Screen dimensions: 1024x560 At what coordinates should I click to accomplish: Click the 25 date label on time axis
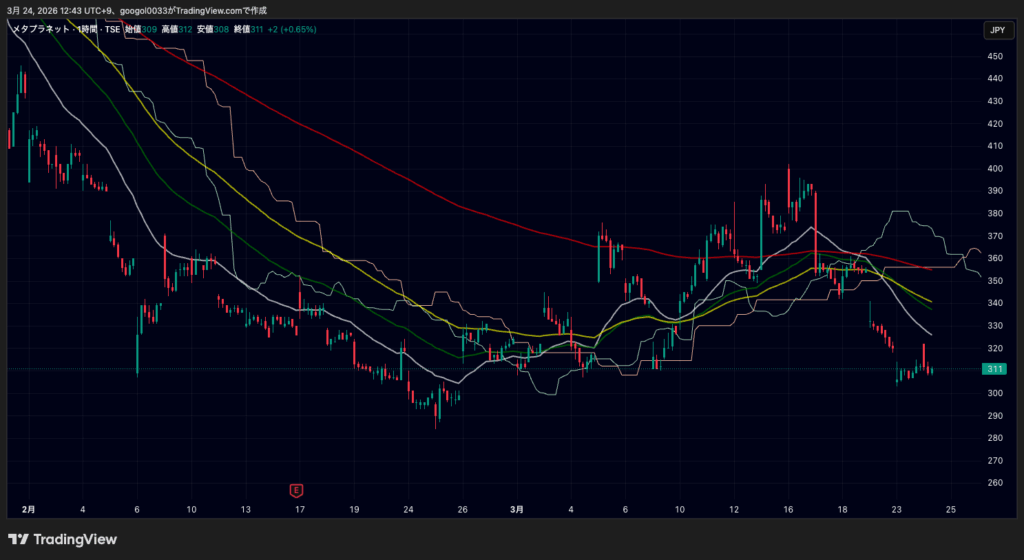point(951,510)
